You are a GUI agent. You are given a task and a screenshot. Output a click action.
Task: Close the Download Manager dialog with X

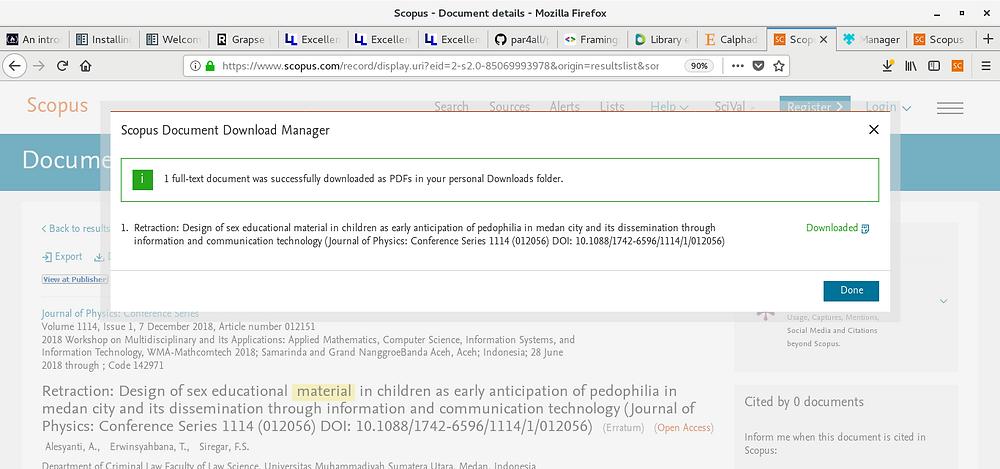pos(874,130)
